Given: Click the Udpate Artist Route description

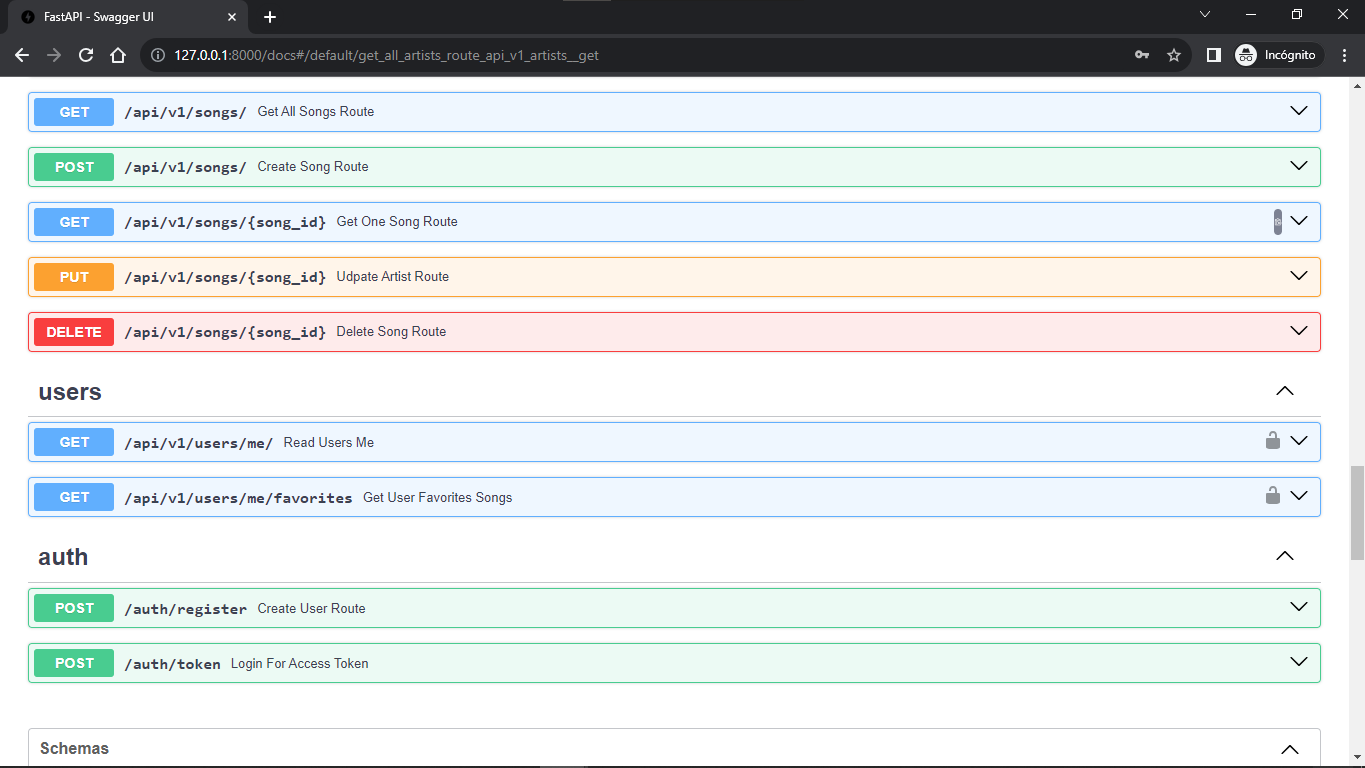Looking at the screenshot, I should [393, 276].
